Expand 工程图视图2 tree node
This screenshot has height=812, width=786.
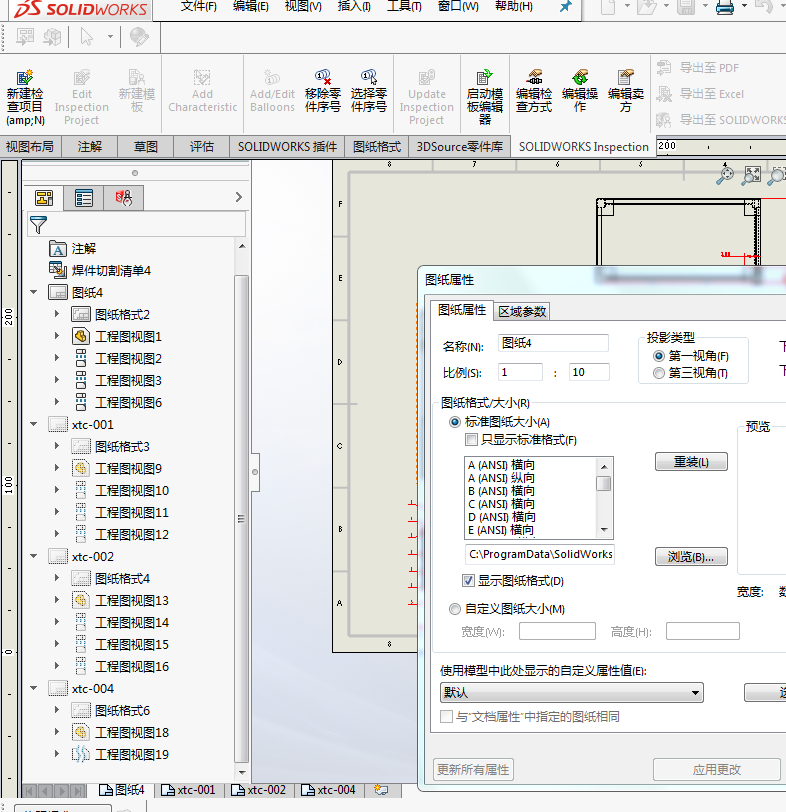point(57,358)
